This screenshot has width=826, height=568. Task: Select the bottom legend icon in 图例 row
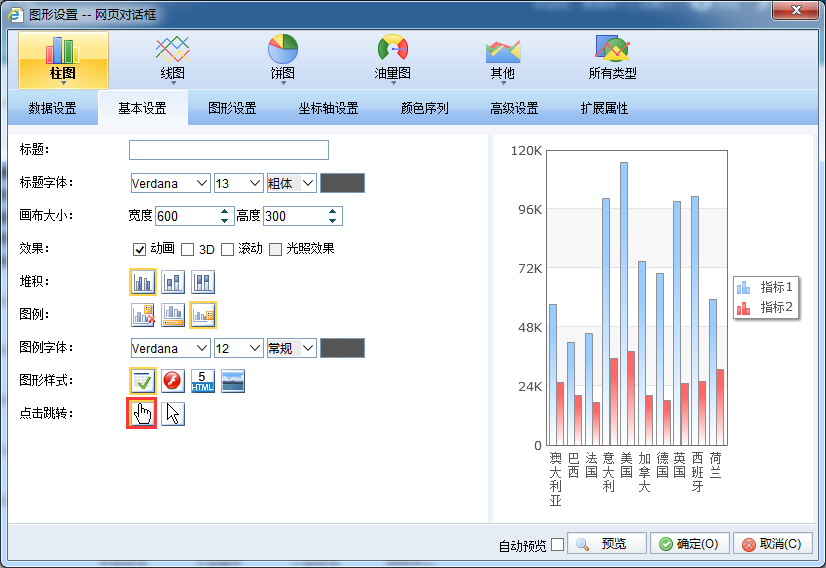click(173, 315)
